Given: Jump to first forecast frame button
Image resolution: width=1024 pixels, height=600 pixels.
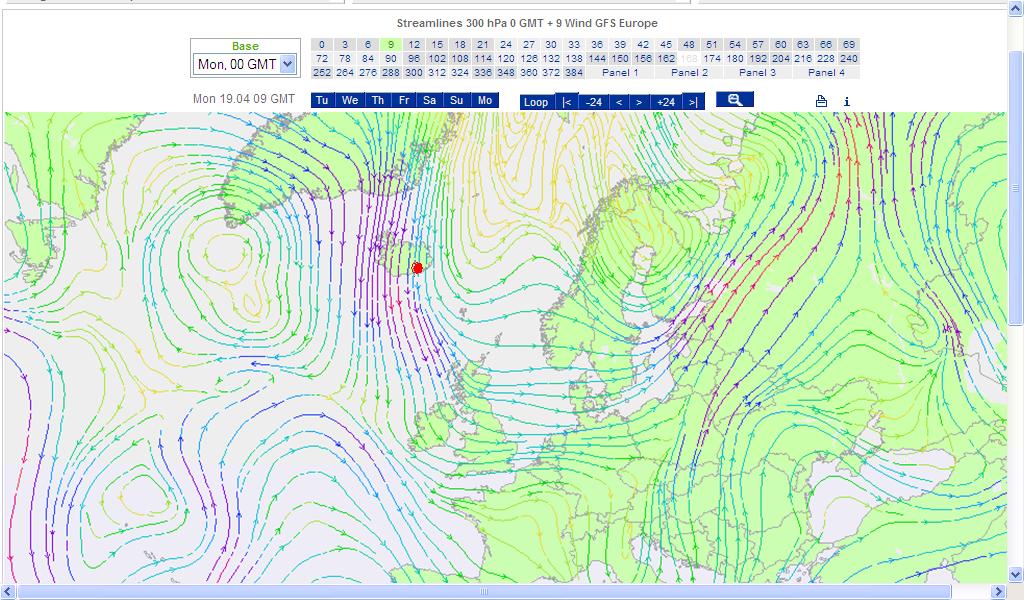Looking at the screenshot, I should coord(567,101).
